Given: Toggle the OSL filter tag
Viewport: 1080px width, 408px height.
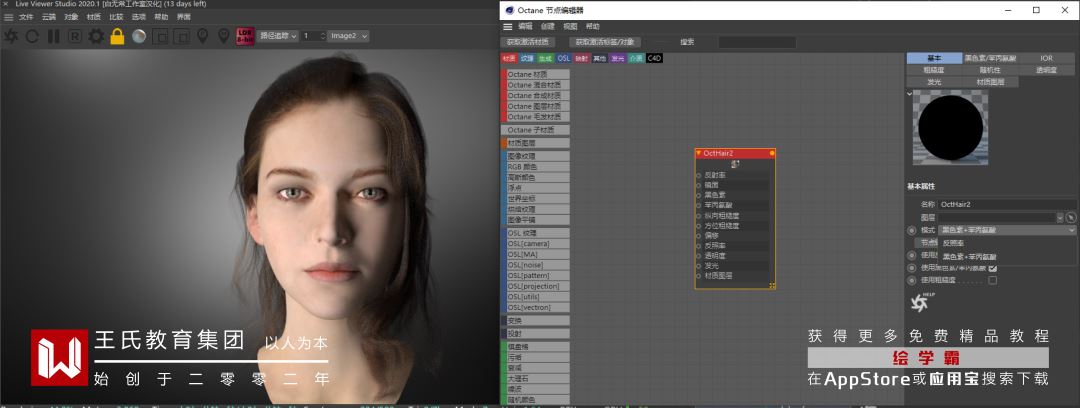Looking at the screenshot, I should click(x=563, y=59).
